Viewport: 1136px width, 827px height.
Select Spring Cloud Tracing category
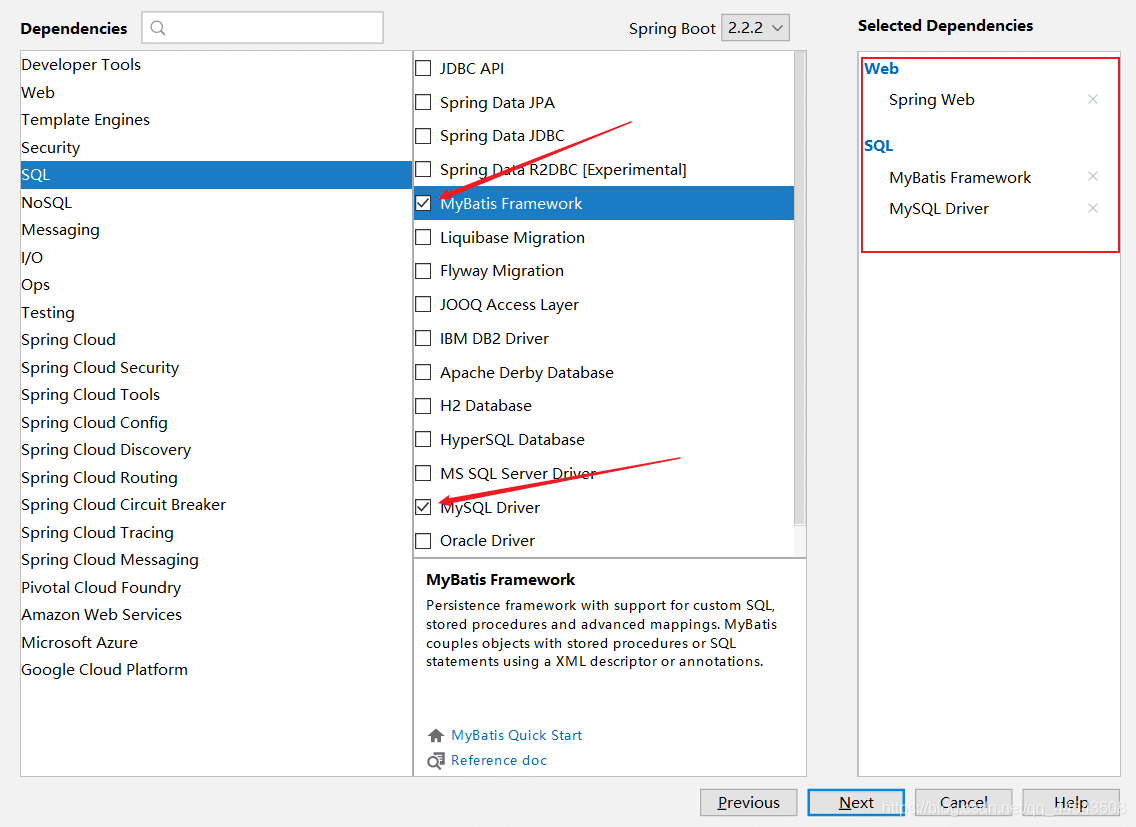[x=216, y=533]
